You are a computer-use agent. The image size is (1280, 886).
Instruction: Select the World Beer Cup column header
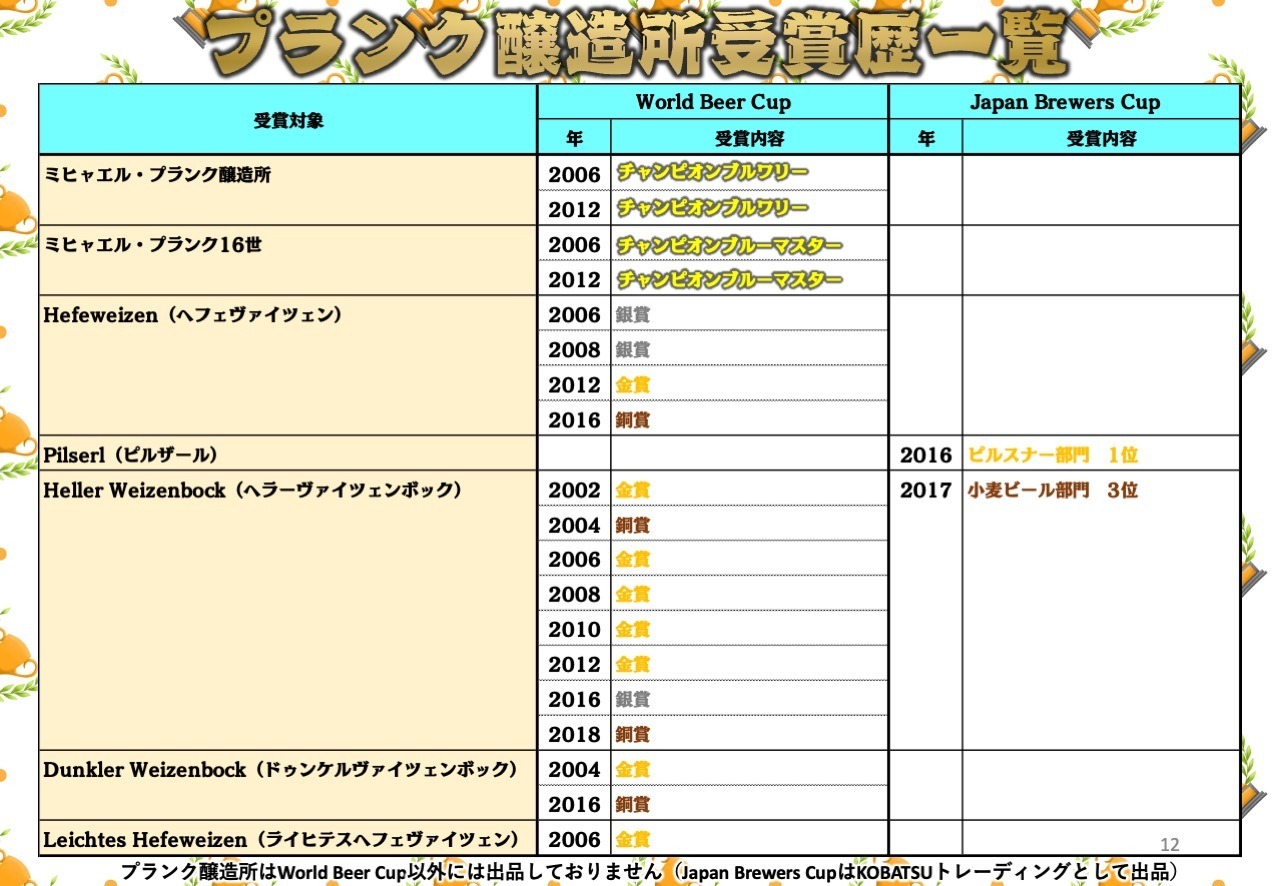(x=713, y=102)
